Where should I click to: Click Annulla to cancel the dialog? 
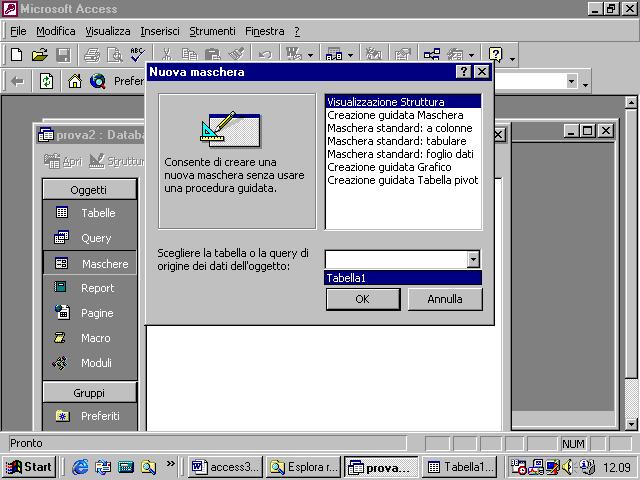tap(445, 299)
